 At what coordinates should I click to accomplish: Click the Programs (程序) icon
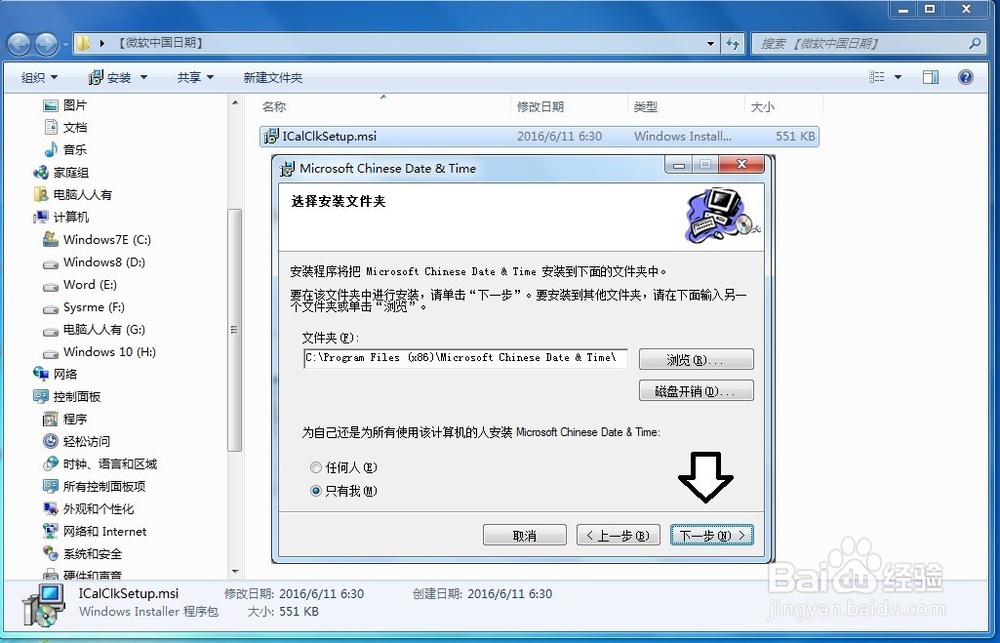point(50,419)
